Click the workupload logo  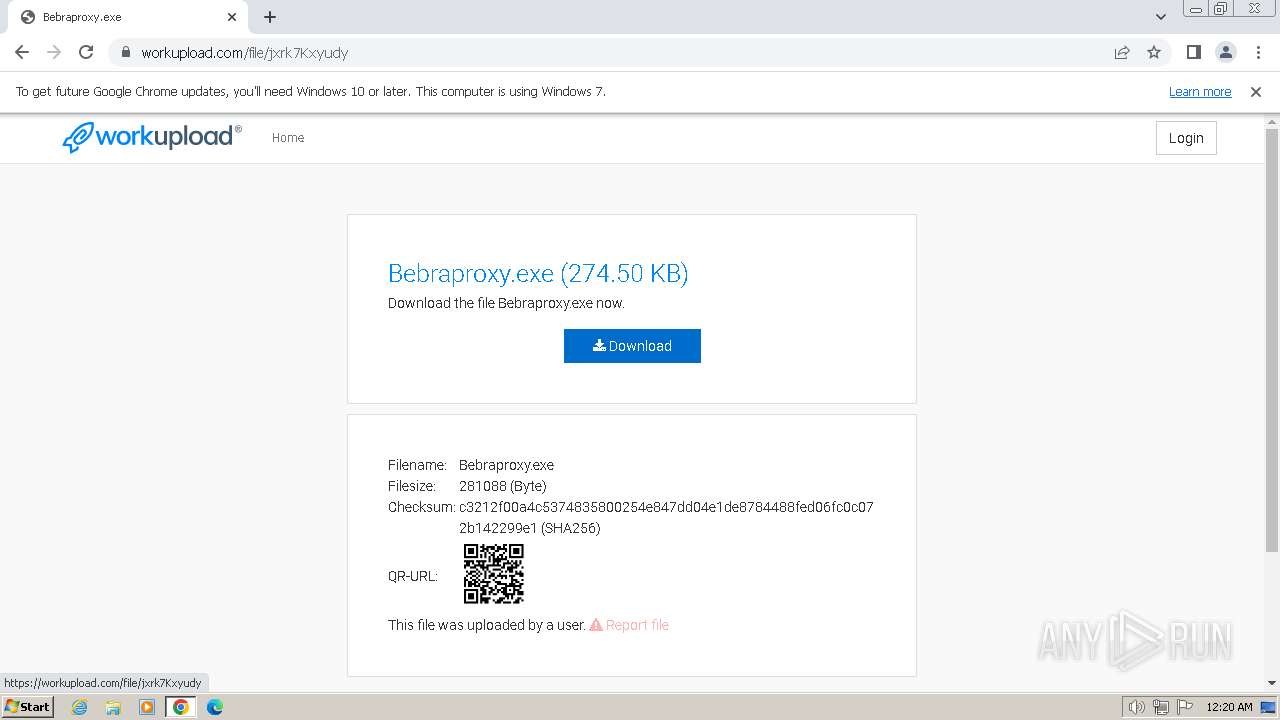tap(152, 137)
